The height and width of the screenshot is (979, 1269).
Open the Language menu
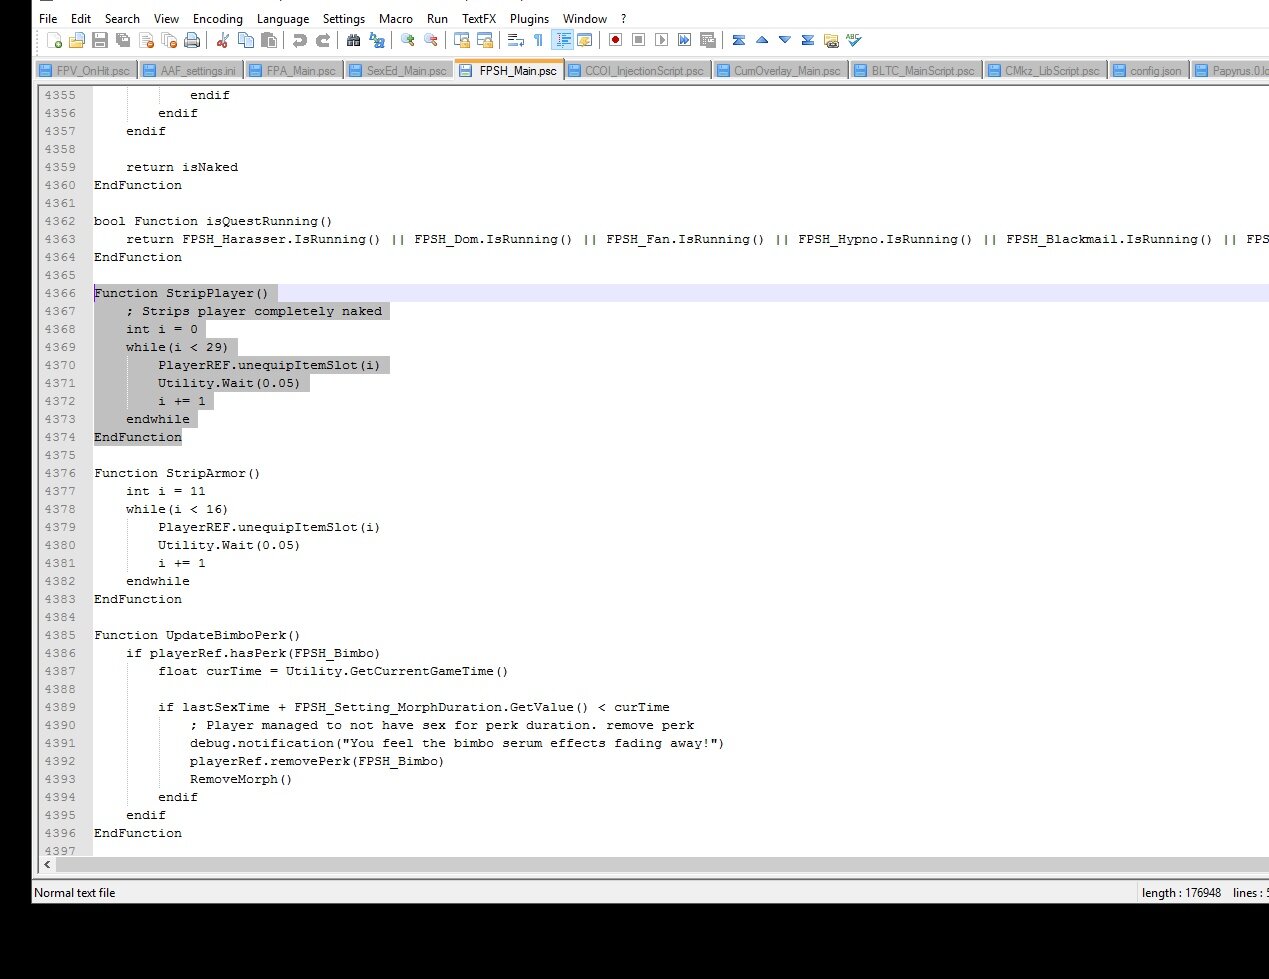pos(283,18)
